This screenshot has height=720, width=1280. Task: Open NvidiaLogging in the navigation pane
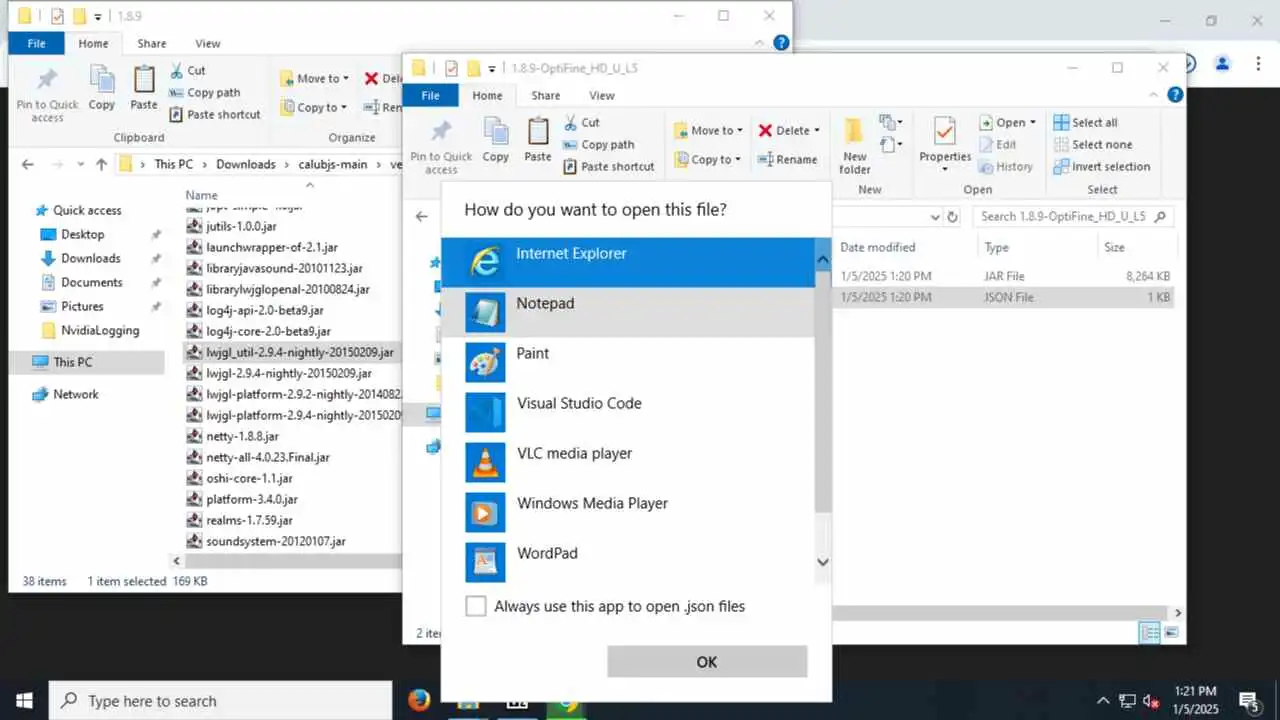pos(100,330)
